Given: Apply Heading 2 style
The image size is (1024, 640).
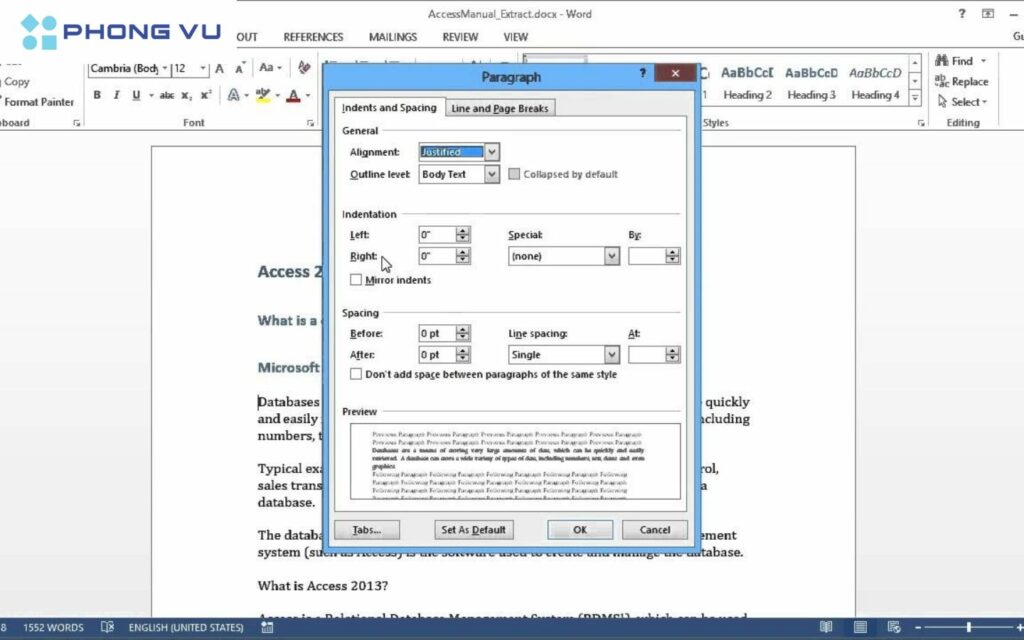Looking at the screenshot, I should coord(747,83).
